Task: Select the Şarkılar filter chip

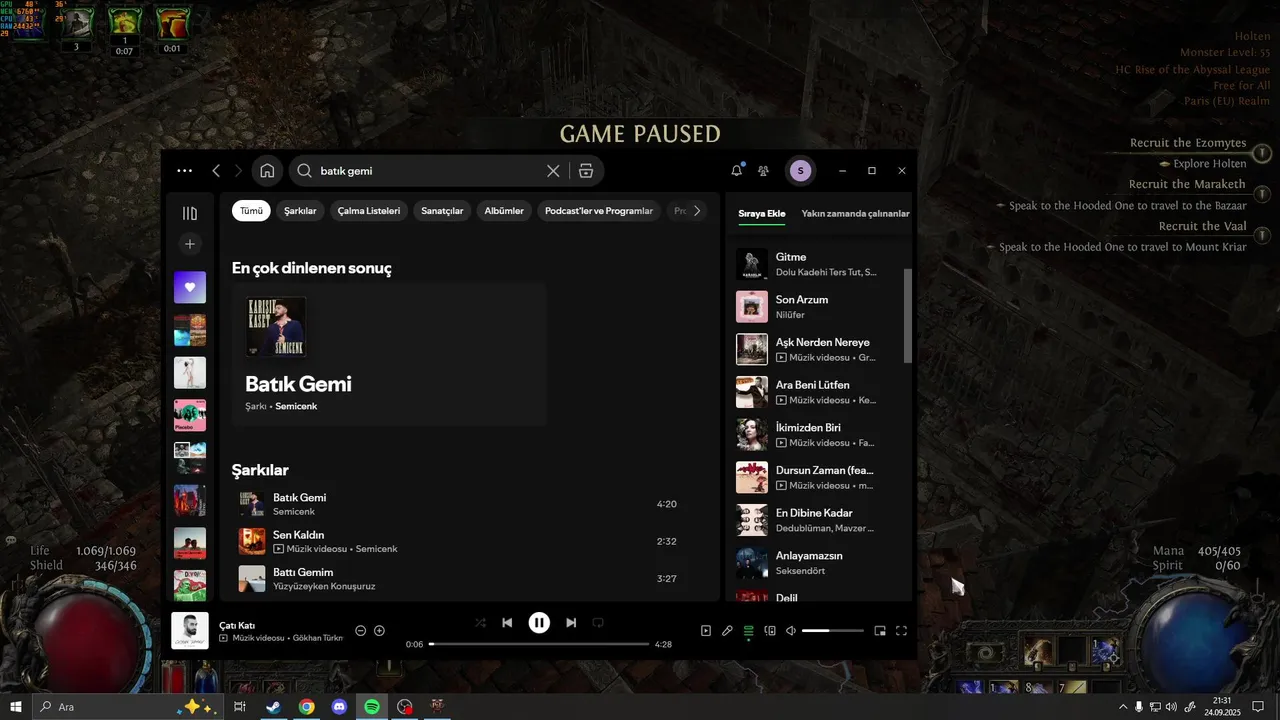Action: pos(300,211)
